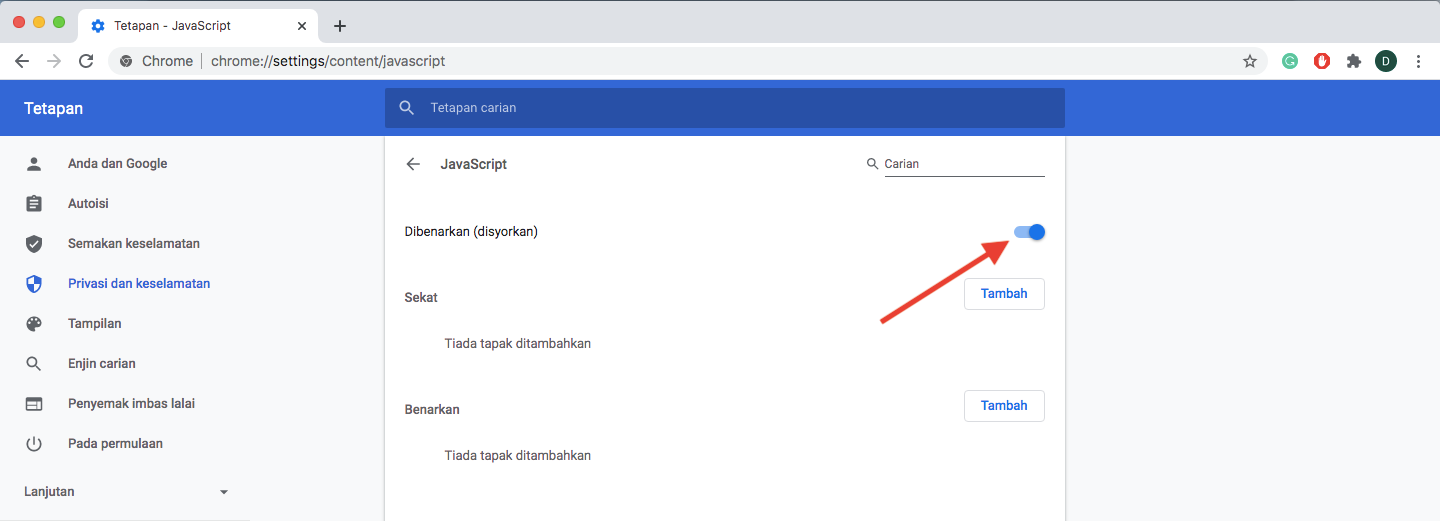Select Privasi dan keselamatan in sidebar

pos(139,284)
